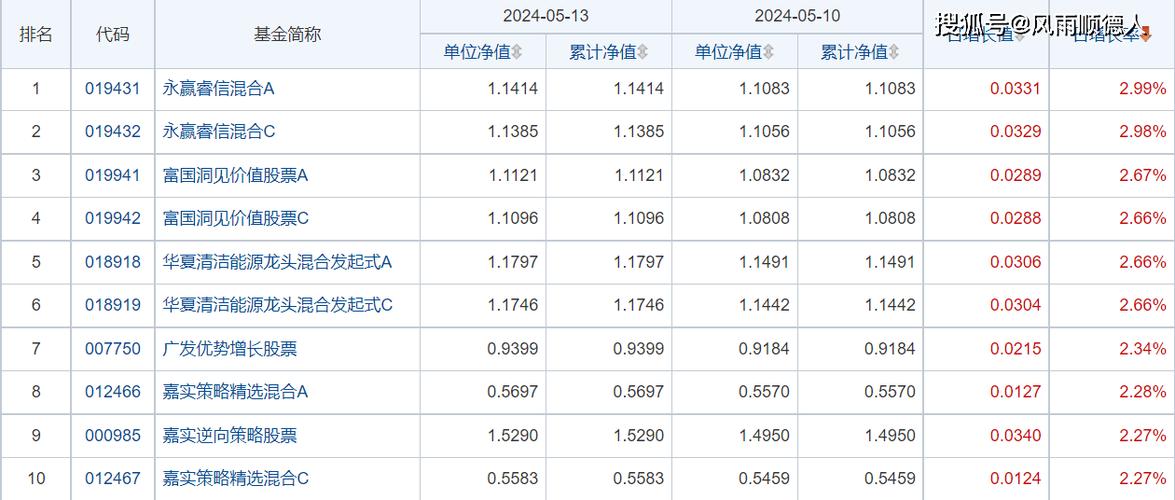Select the growth value 0.0331
Image resolution: width=1175 pixels, height=500 pixels.
coord(1015,88)
